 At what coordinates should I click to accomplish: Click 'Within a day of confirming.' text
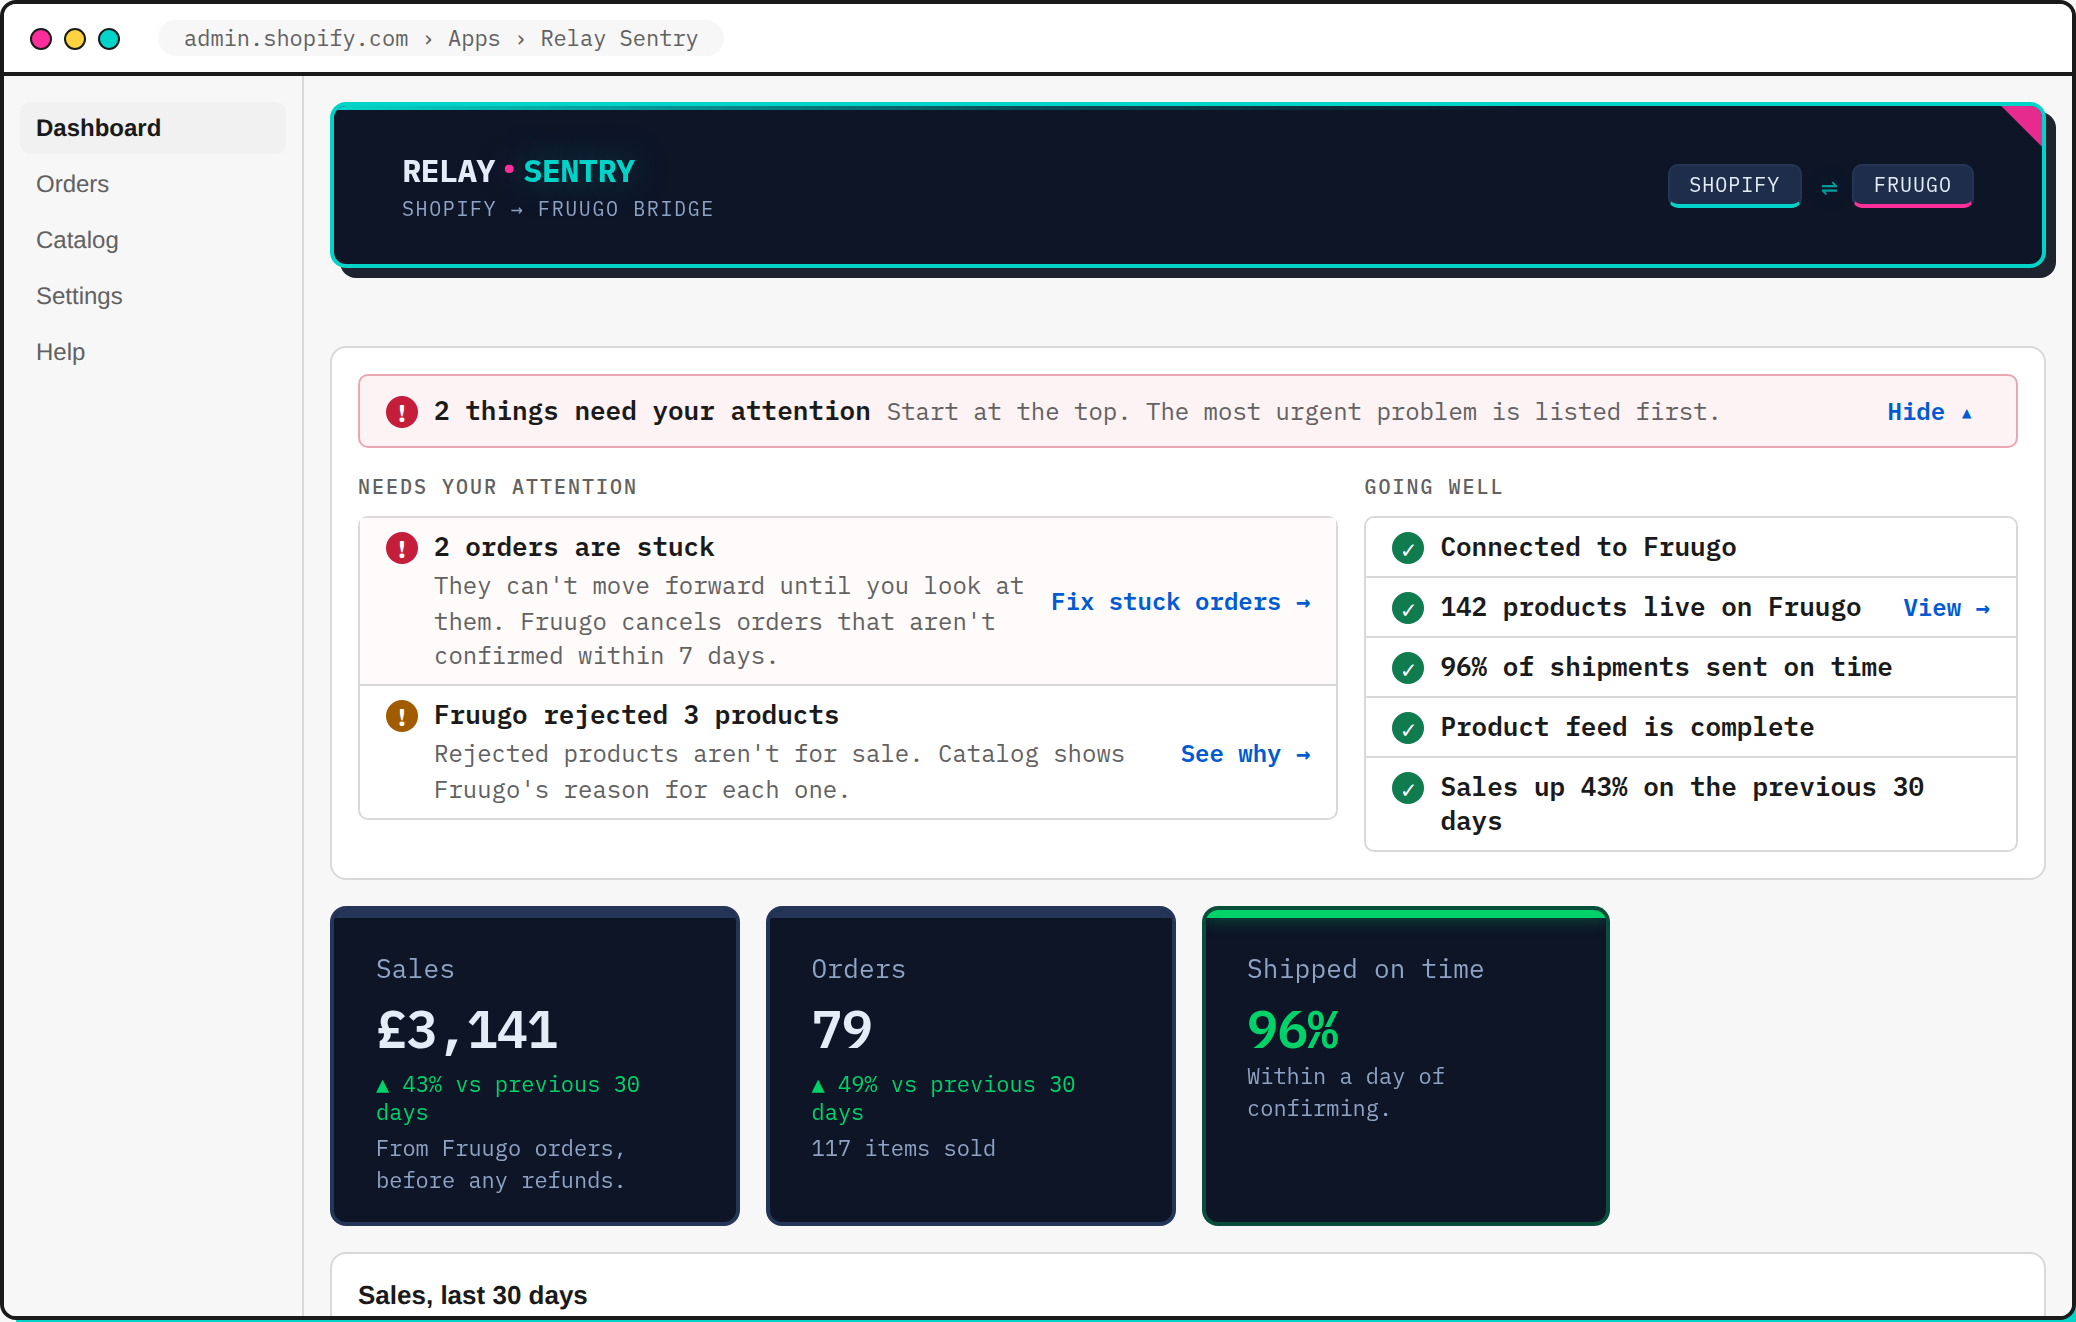tap(1346, 1092)
